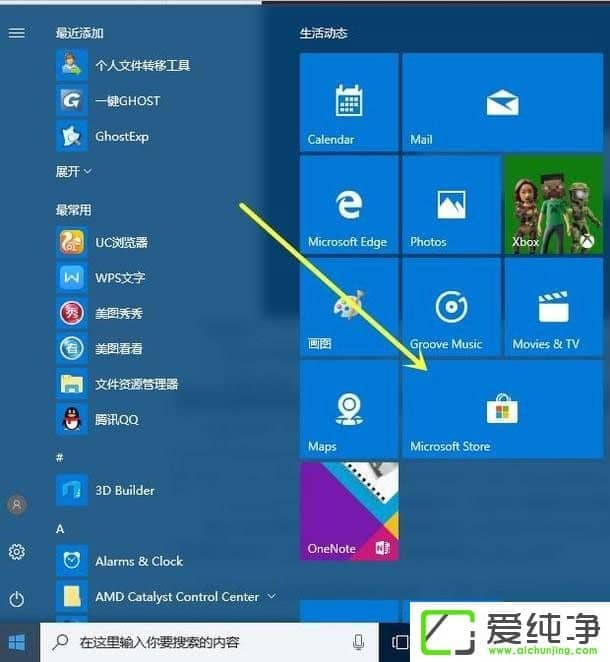
Task: Click the microphone icon in search box
Action: tap(358, 642)
